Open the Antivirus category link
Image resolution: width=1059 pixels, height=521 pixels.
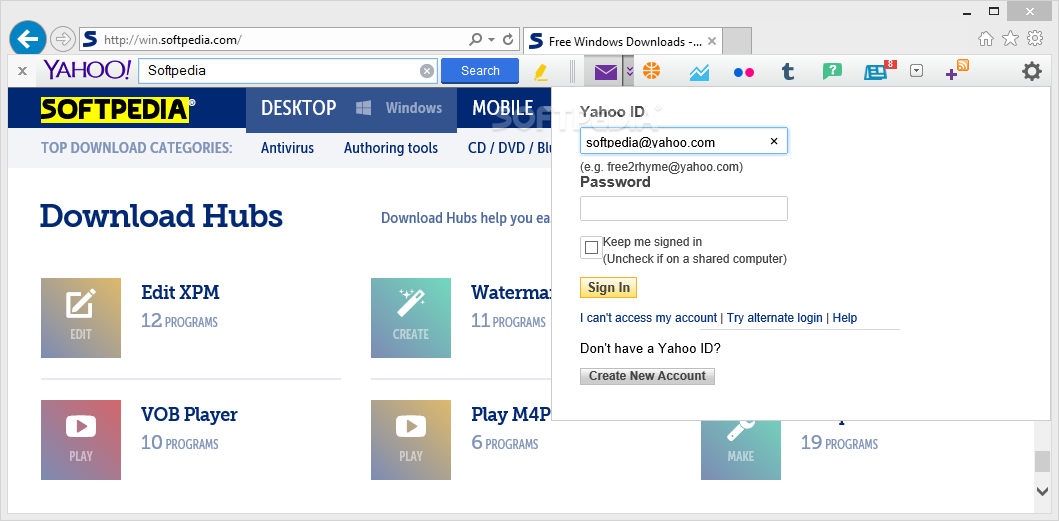287,148
